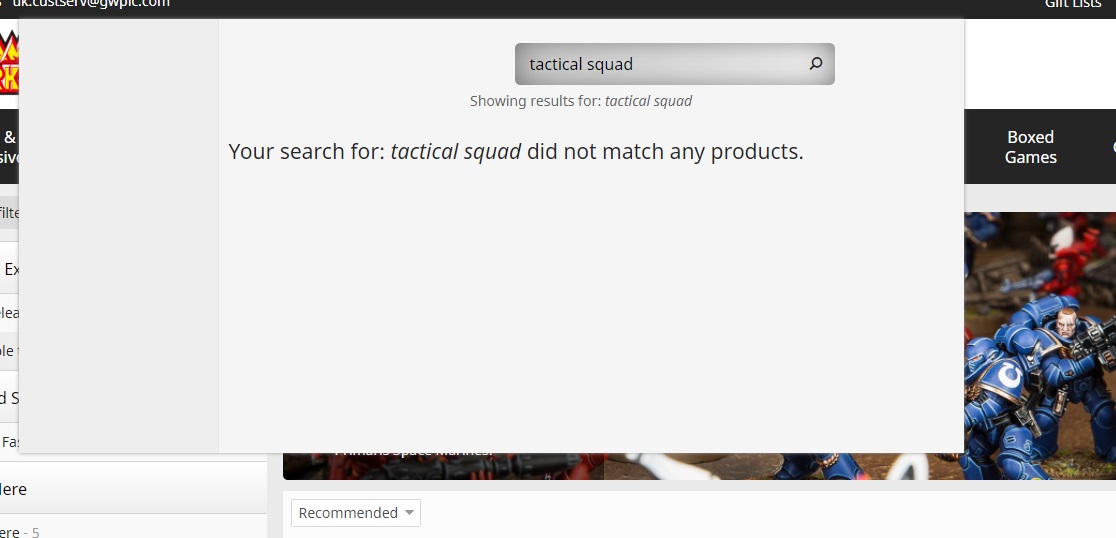Expand the filter section ending in 'lere'
1116x538 pixels.
pyautogui.click(x=14, y=489)
